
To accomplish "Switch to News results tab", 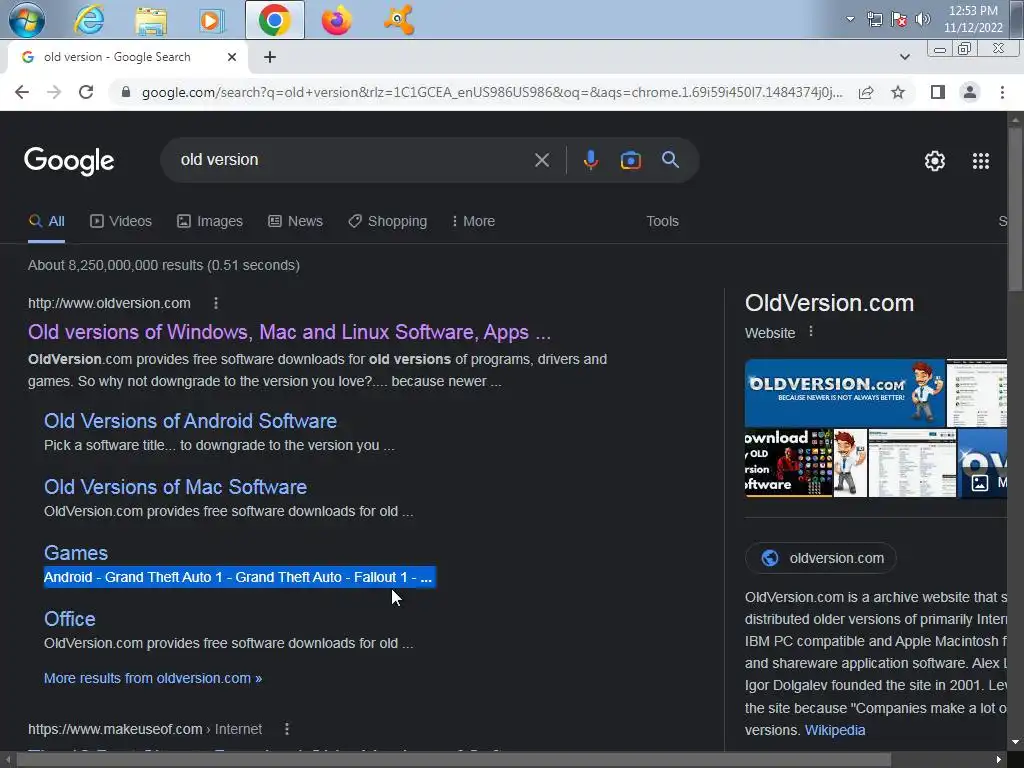I will tap(295, 221).
